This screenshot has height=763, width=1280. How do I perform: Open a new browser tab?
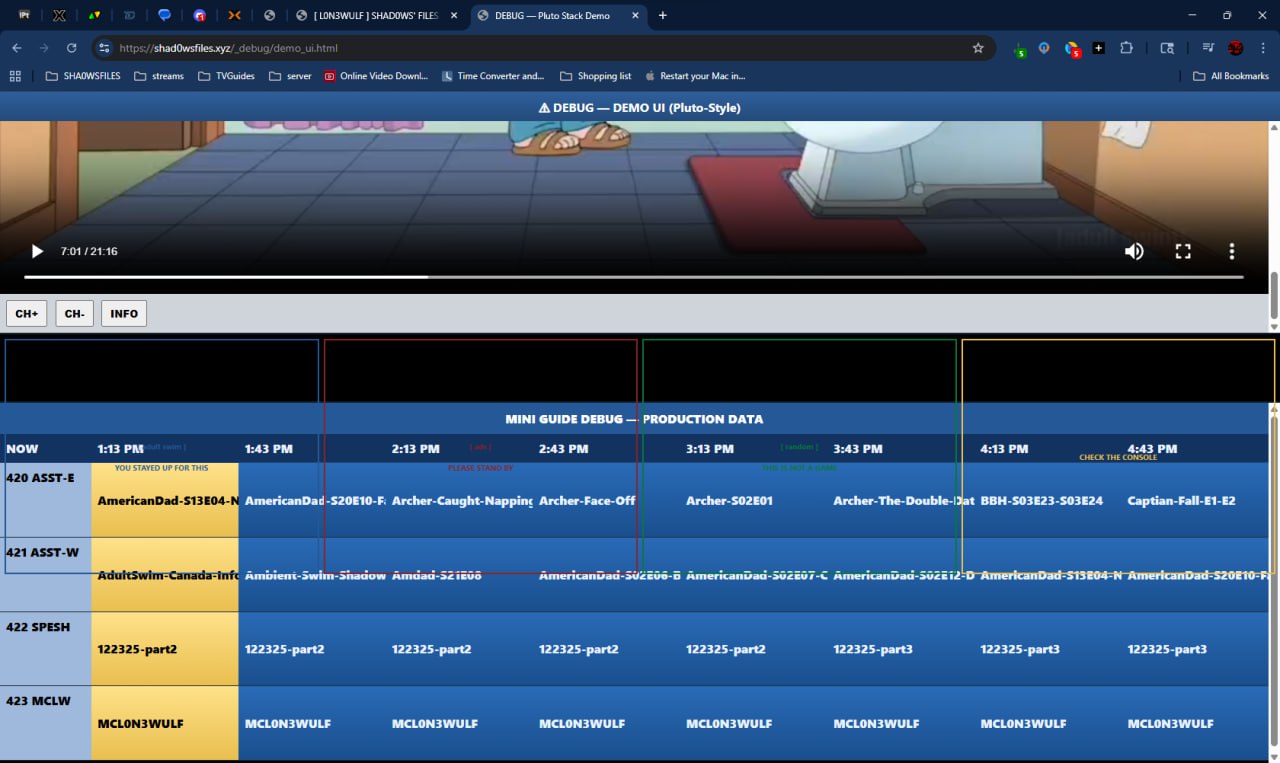pos(662,15)
